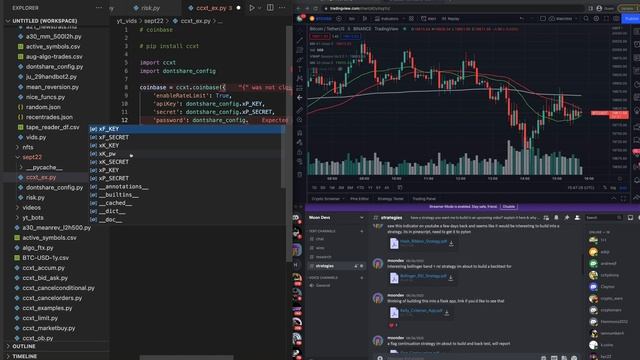The width and height of the screenshot is (640, 360).
Task: Open TradingView quick search magnifier
Action: (x=586, y=19)
